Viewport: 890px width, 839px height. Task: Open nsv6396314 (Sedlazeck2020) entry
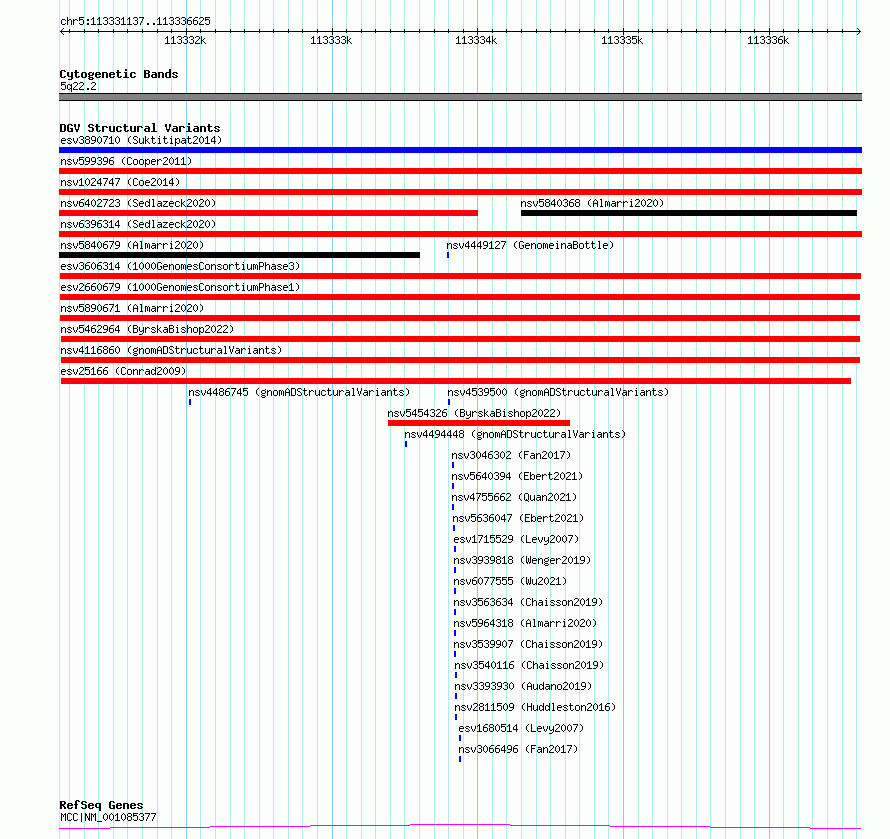point(138,224)
